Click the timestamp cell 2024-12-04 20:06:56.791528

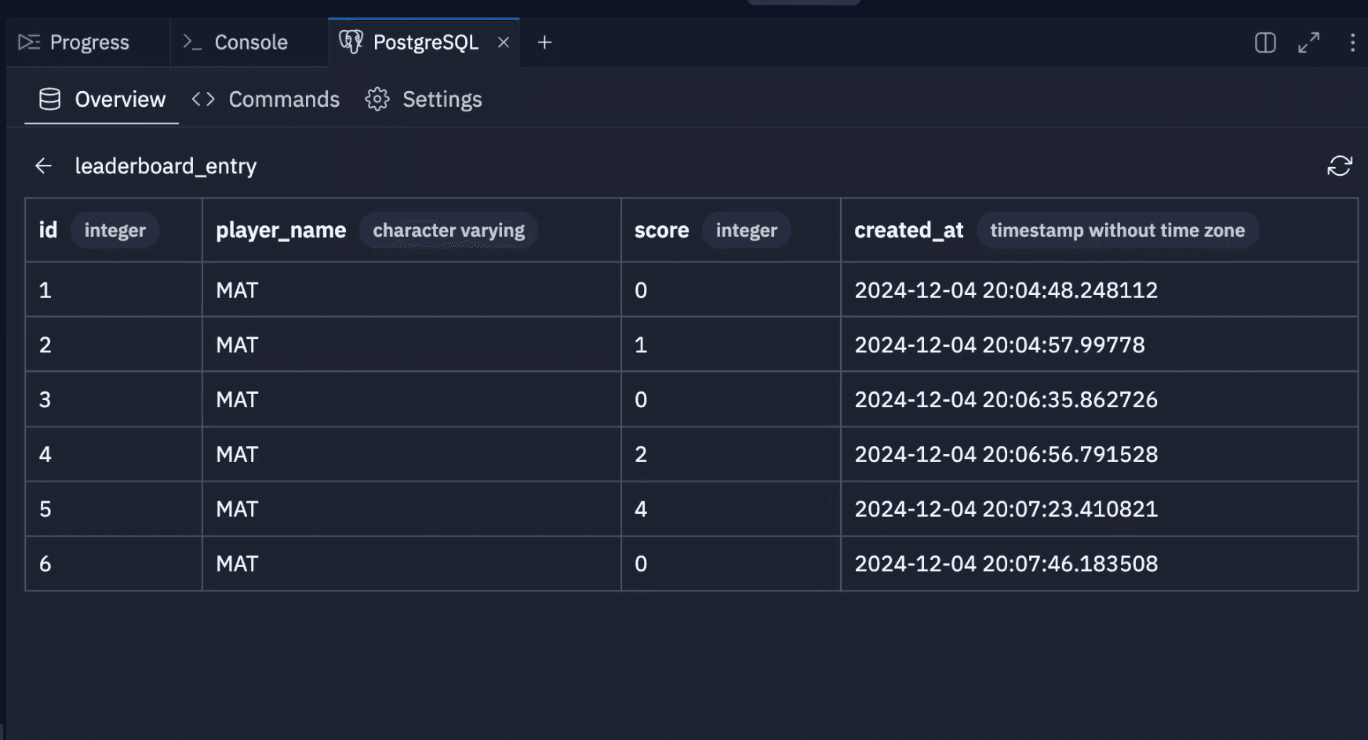(1006, 454)
